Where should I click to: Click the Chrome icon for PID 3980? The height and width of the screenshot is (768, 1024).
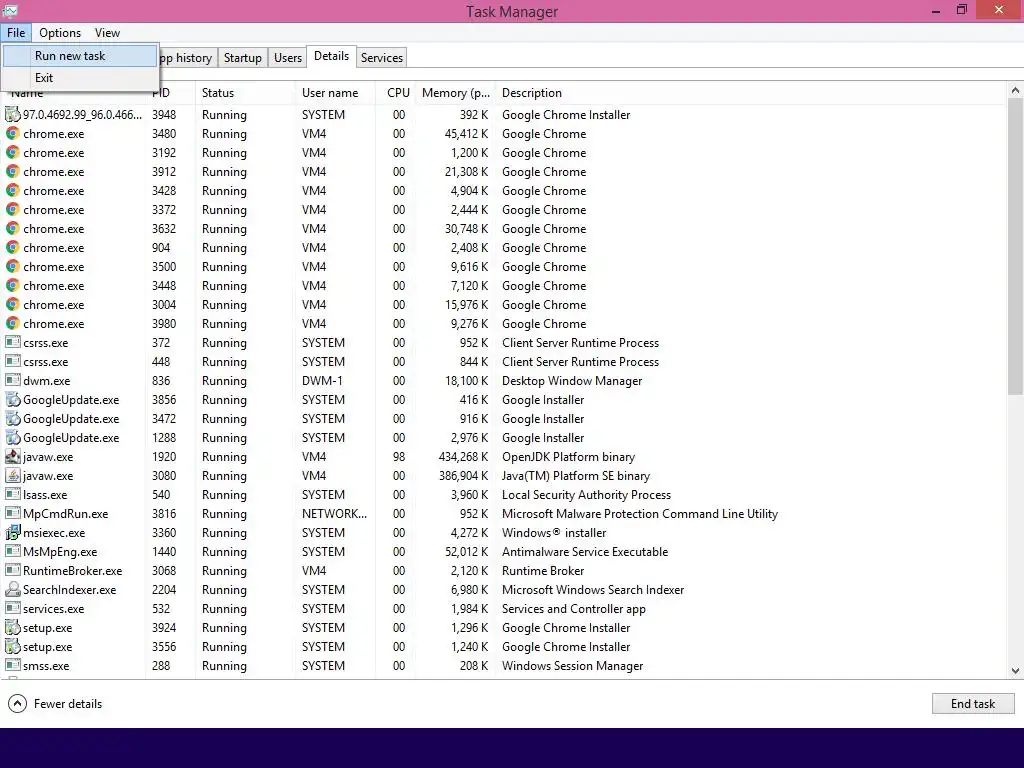[12, 323]
